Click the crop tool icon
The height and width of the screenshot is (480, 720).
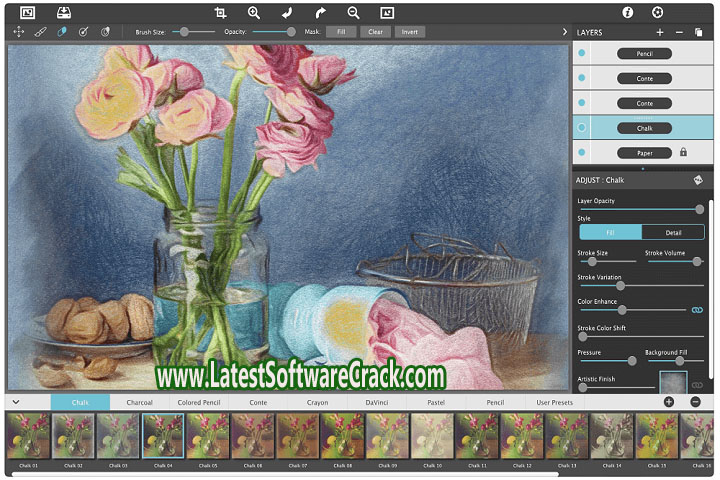221,12
